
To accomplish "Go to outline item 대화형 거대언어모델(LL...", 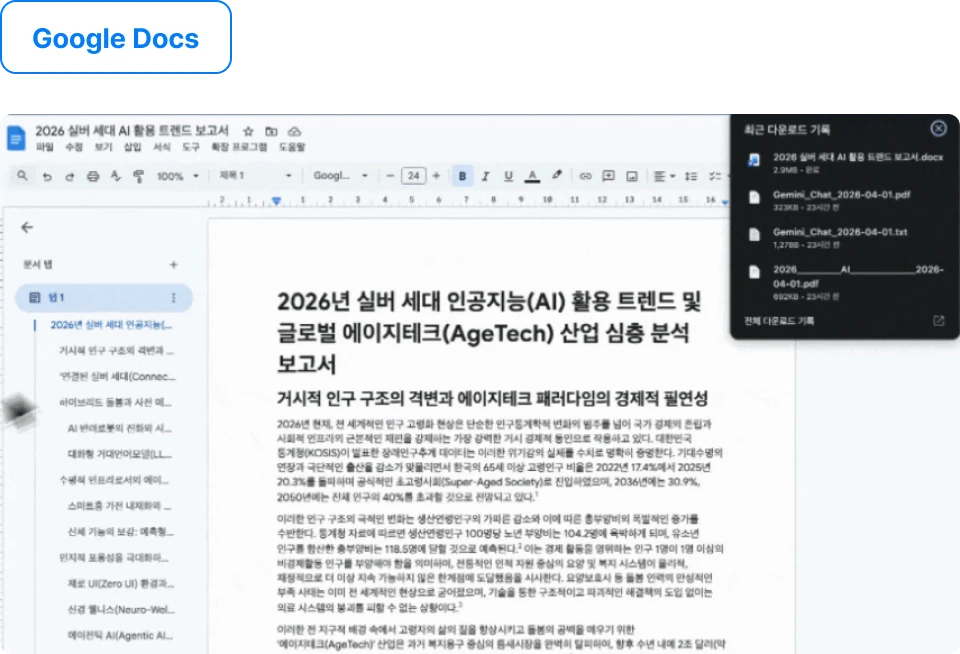I will 119,454.
